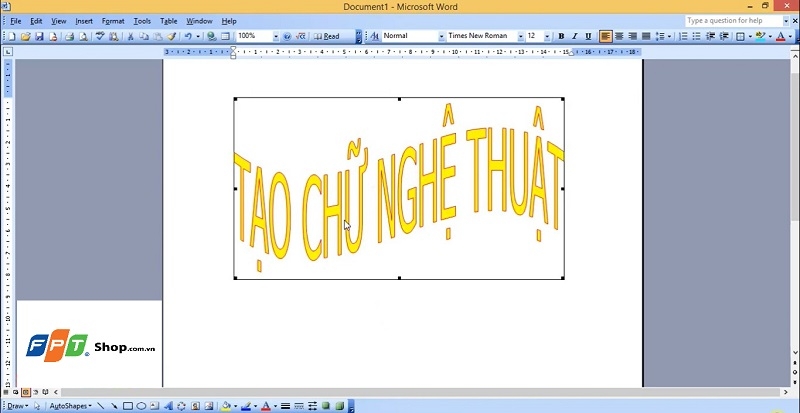Viewport: 800px width, 413px height.
Task: Open the Tools menu
Action: point(142,21)
